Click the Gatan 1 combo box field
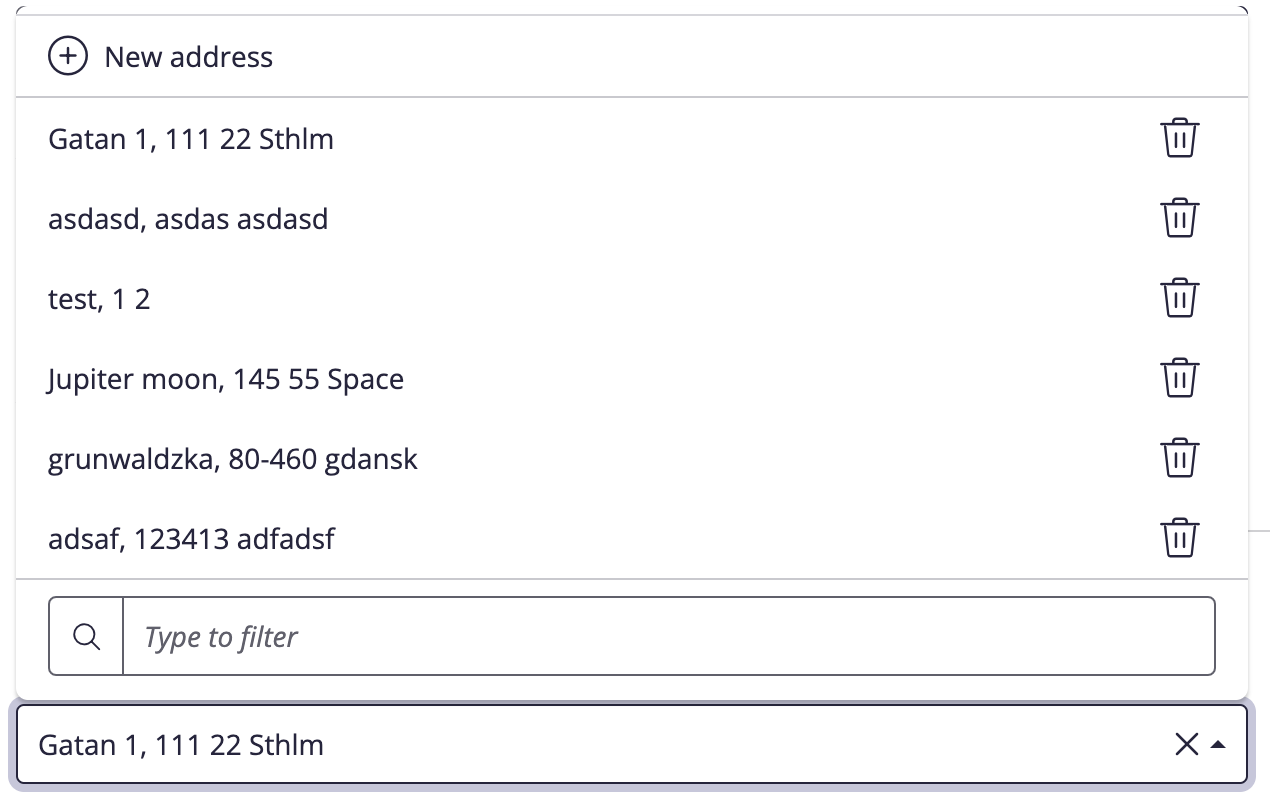The width and height of the screenshot is (1270, 812). (632, 744)
